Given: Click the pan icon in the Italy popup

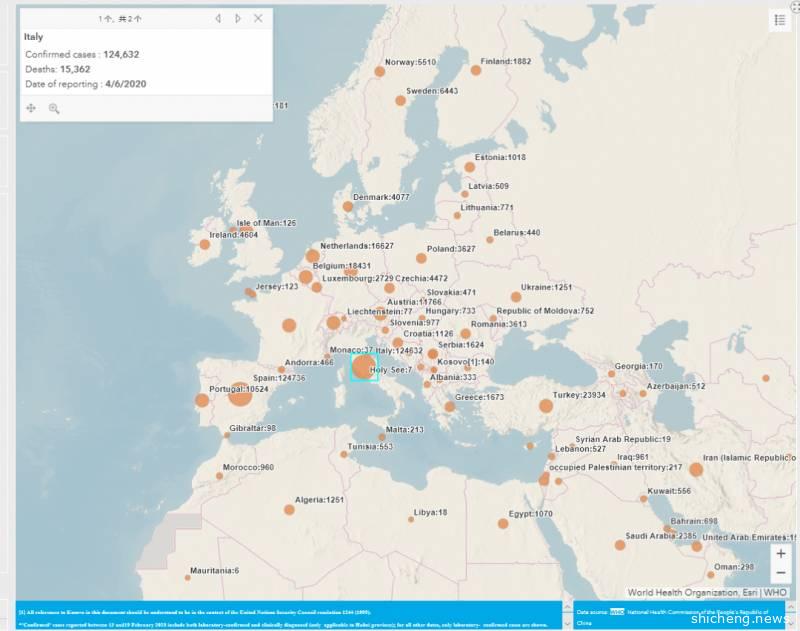Looking at the screenshot, I should point(31,108).
